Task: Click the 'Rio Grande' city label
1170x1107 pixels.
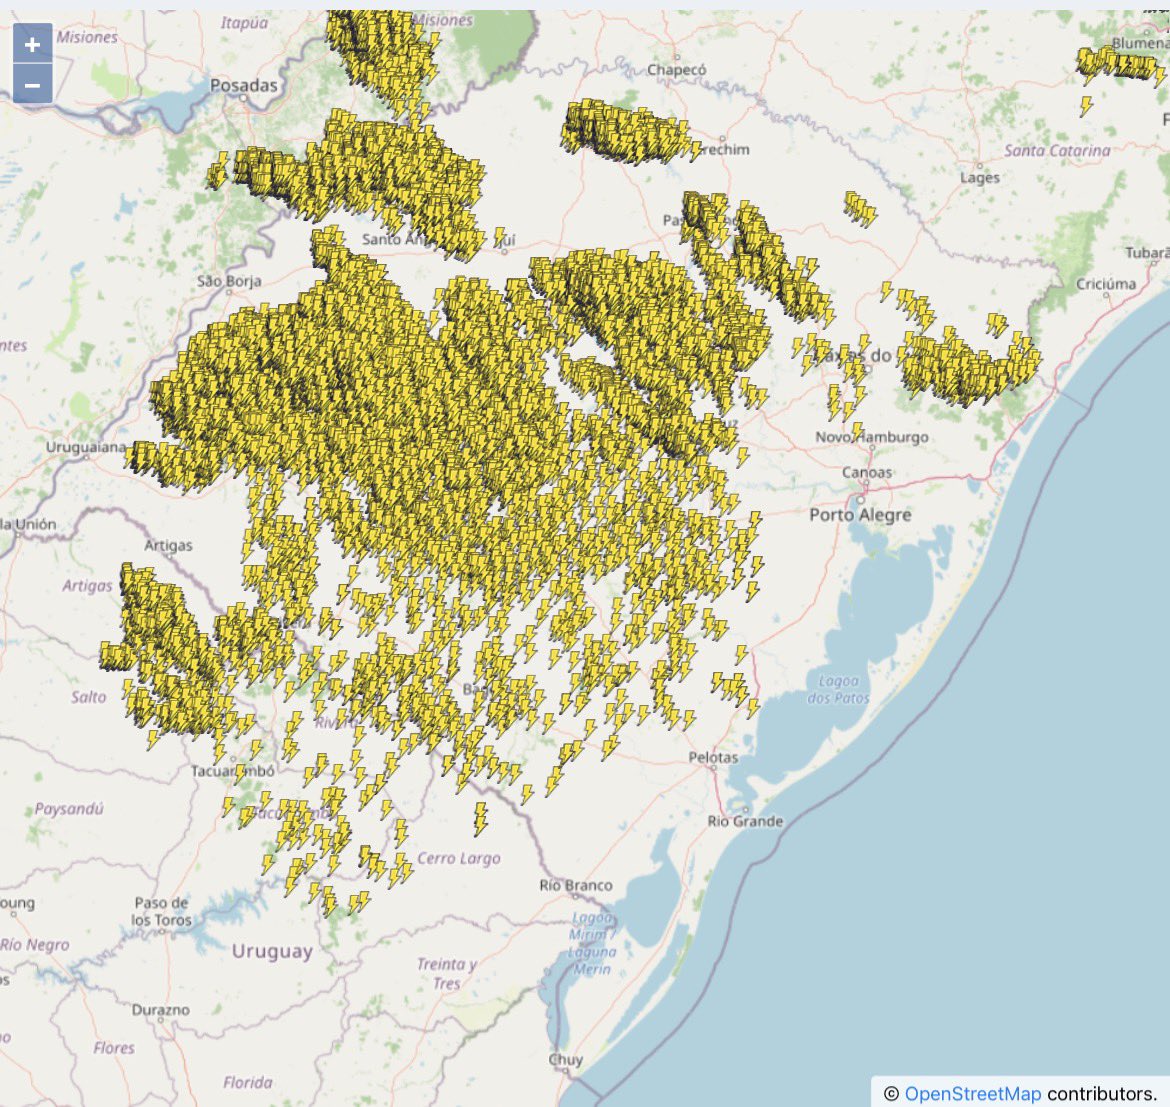Action: pos(745,821)
